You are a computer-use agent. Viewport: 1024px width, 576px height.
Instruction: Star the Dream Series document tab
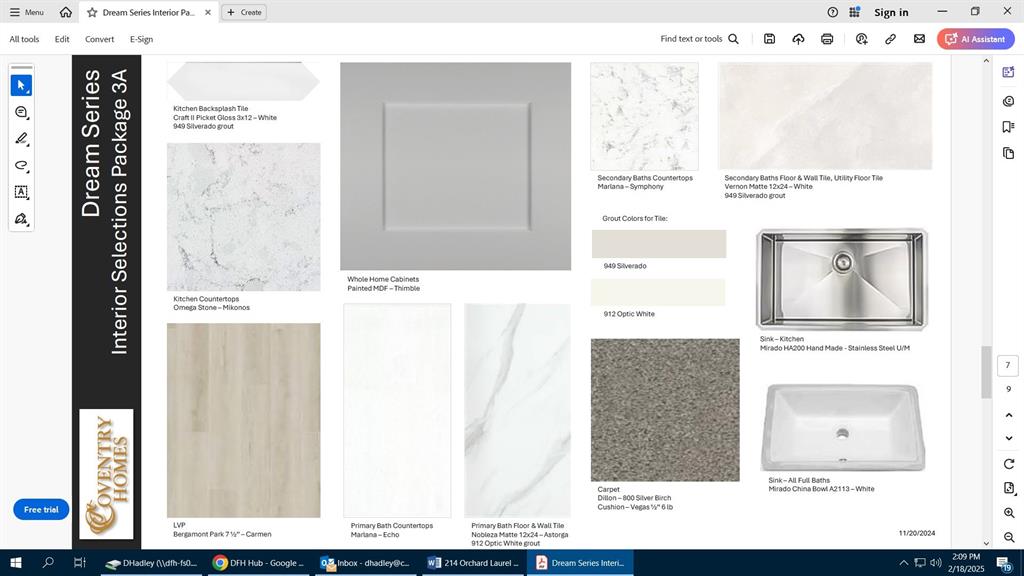pyautogui.click(x=92, y=12)
